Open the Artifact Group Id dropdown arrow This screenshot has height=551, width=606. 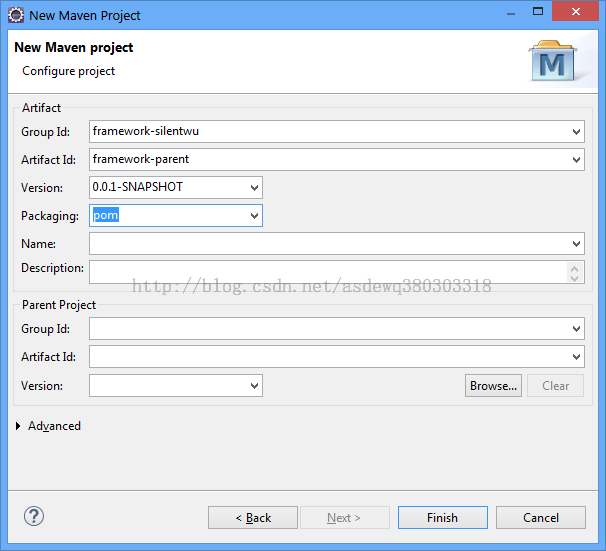click(576, 132)
